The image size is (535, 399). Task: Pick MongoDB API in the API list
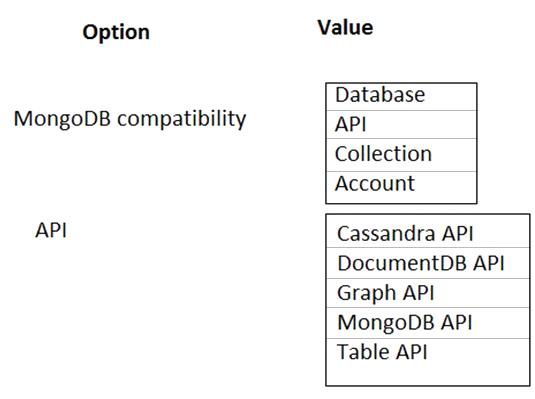428,323
